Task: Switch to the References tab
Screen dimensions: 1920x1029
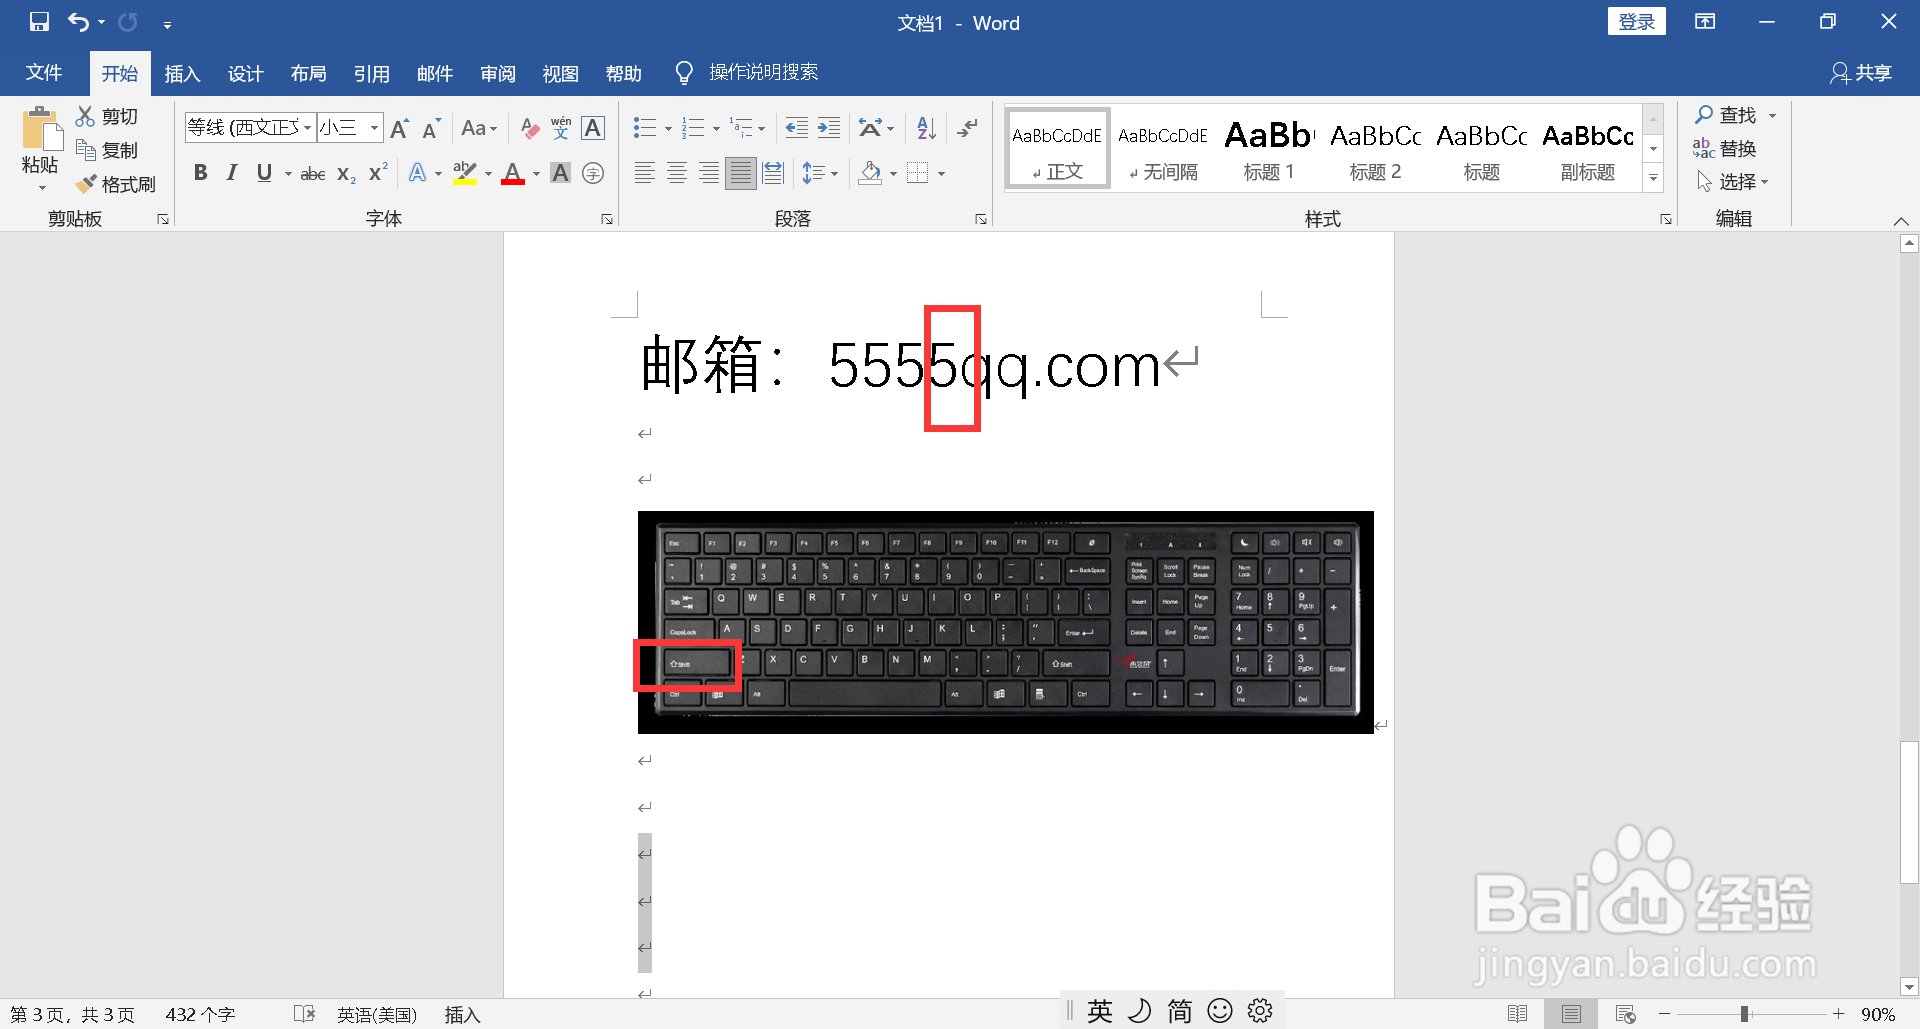Action: (x=371, y=73)
